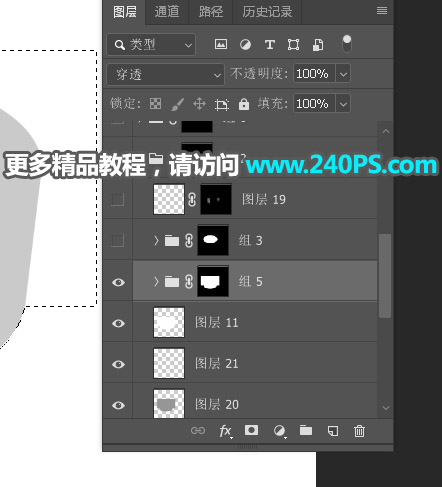Toggle layer filtering on/off switch

pyautogui.click(x=347, y=44)
